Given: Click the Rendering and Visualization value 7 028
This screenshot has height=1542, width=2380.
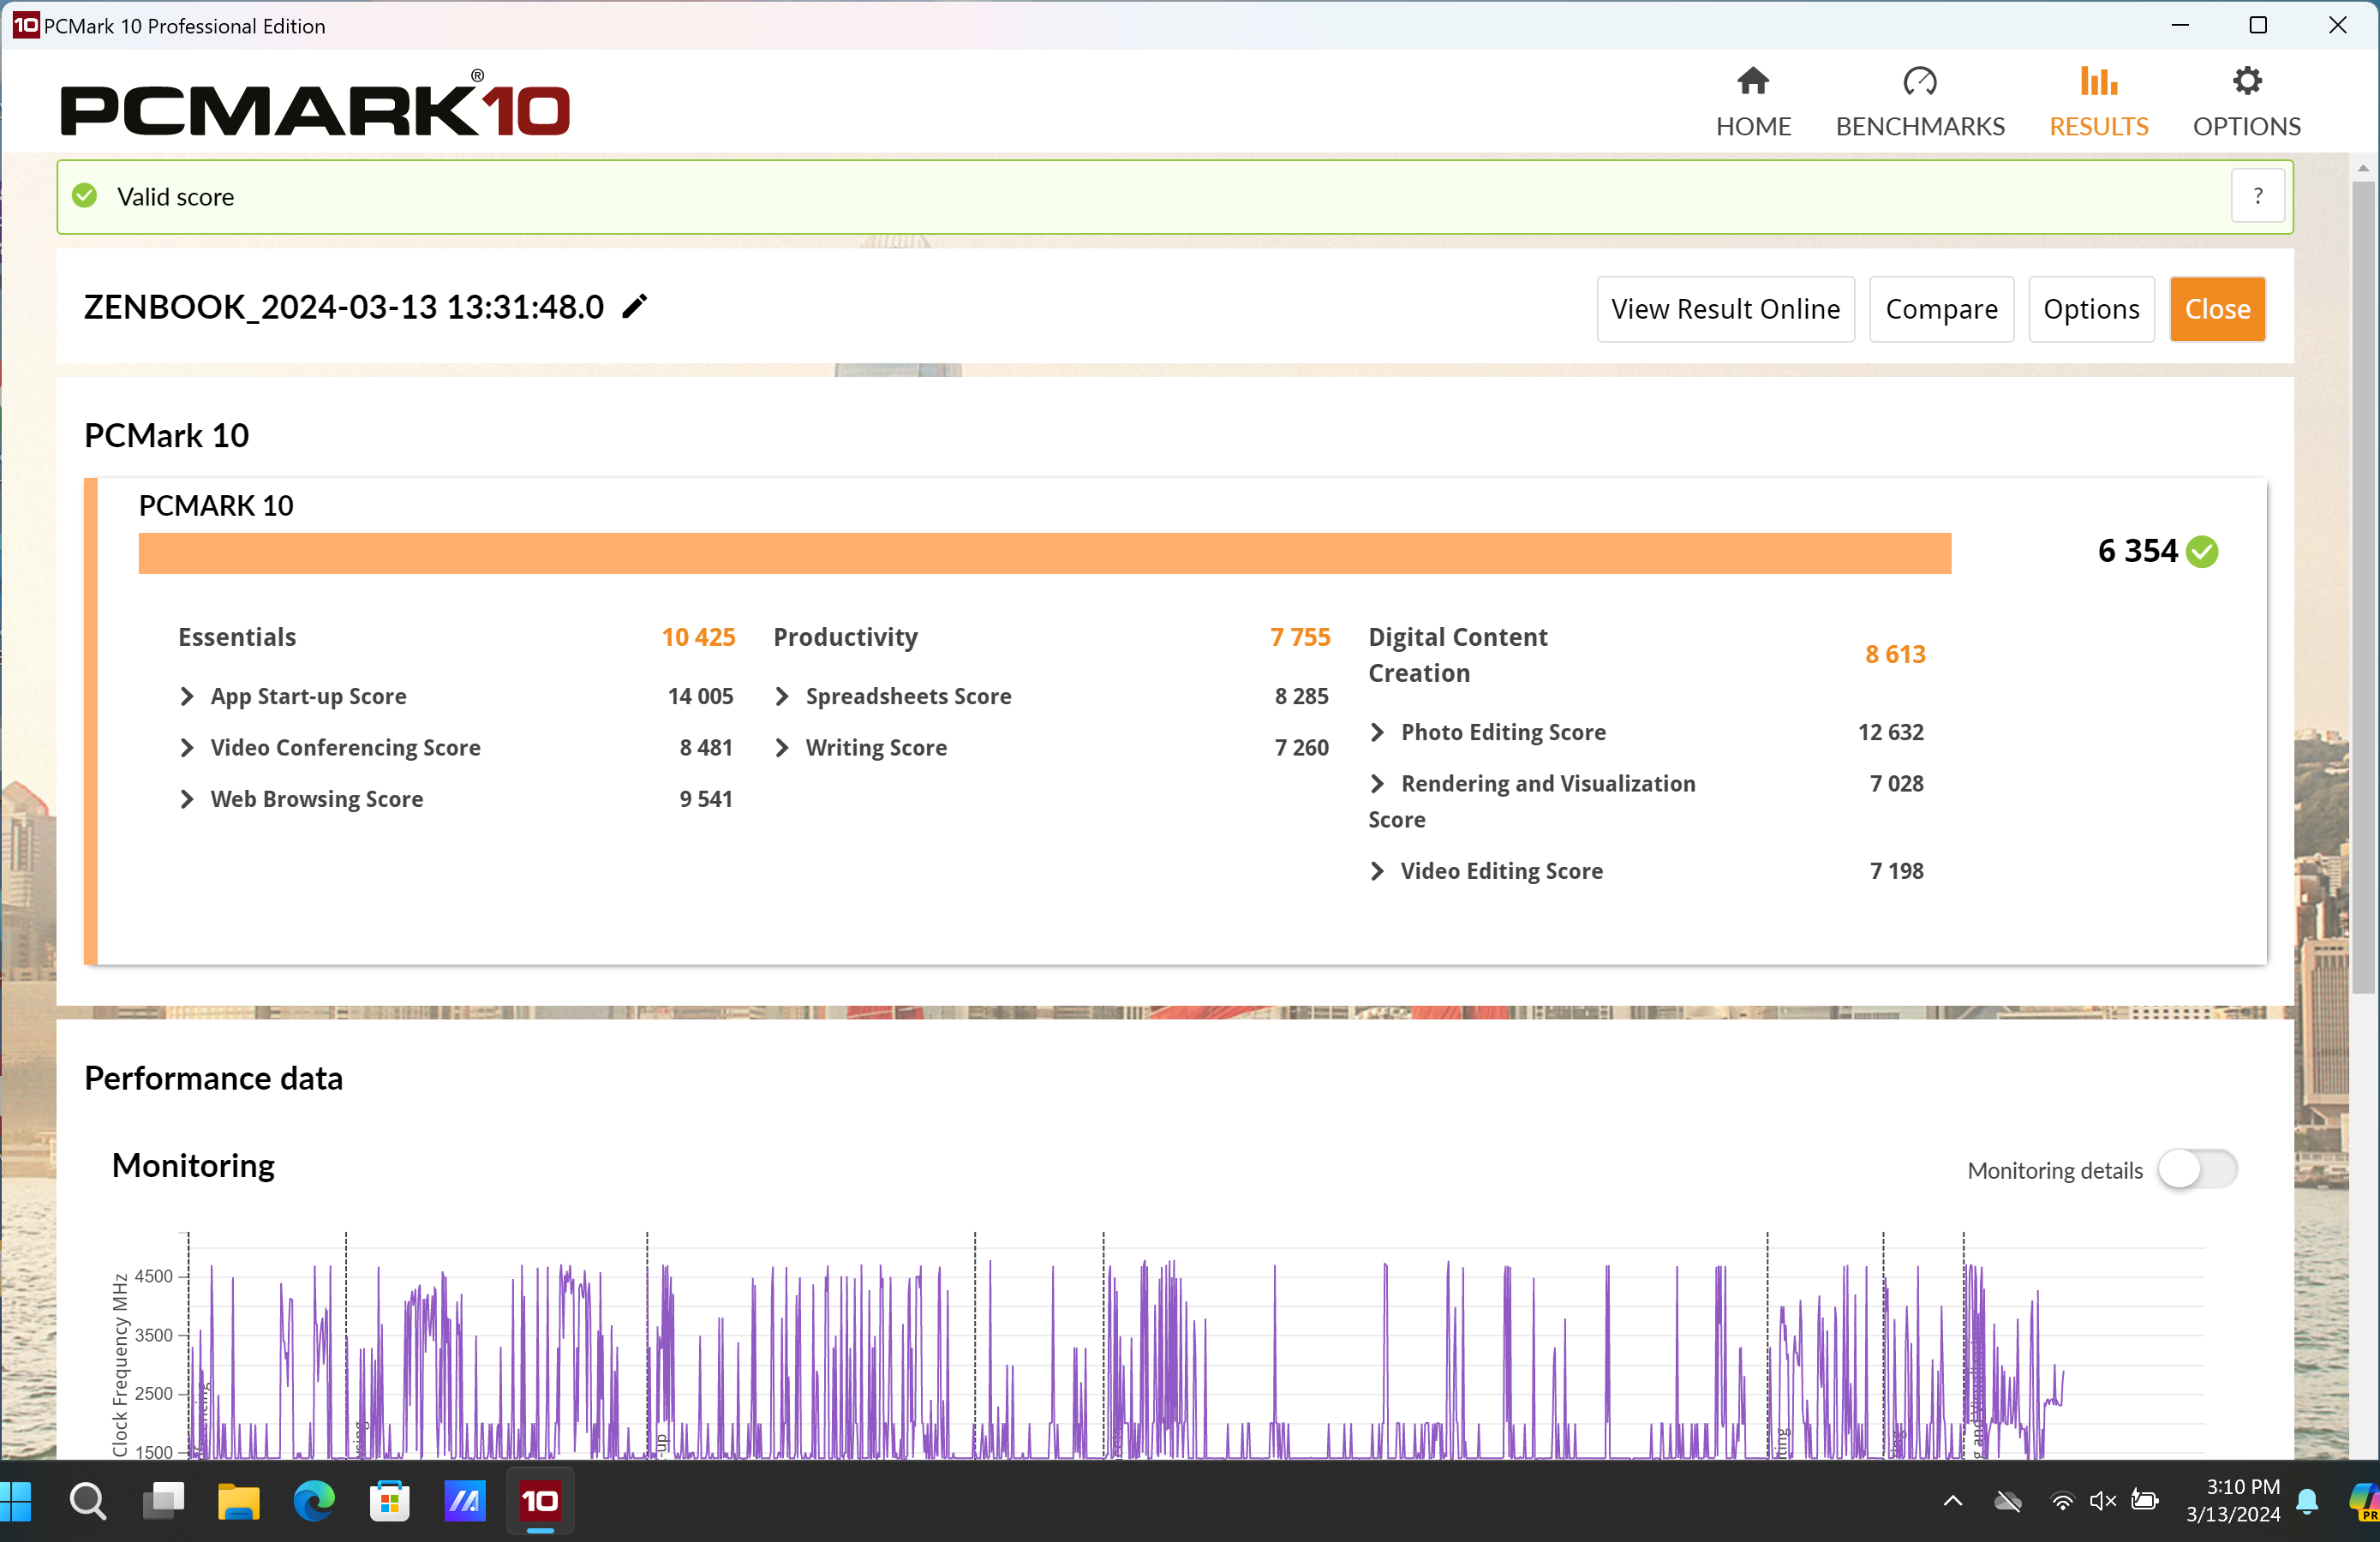Looking at the screenshot, I should click(x=1896, y=783).
